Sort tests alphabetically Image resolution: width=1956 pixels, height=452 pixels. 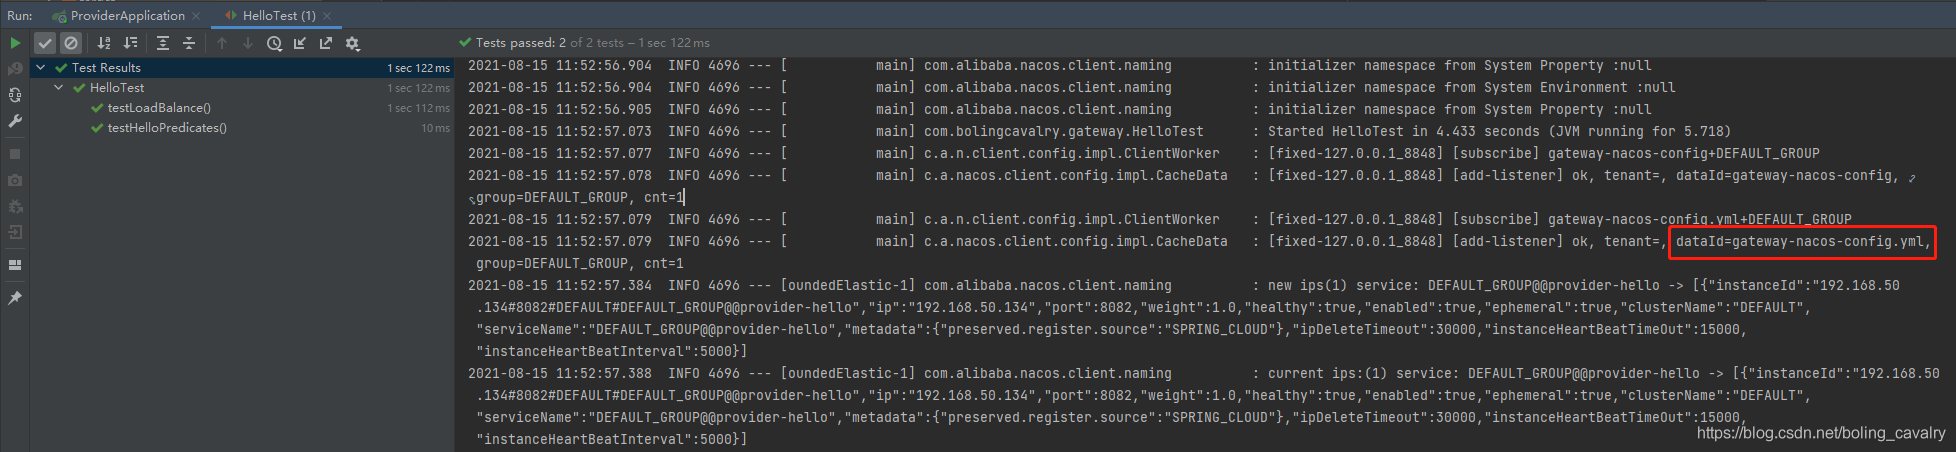[x=104, y=43]
